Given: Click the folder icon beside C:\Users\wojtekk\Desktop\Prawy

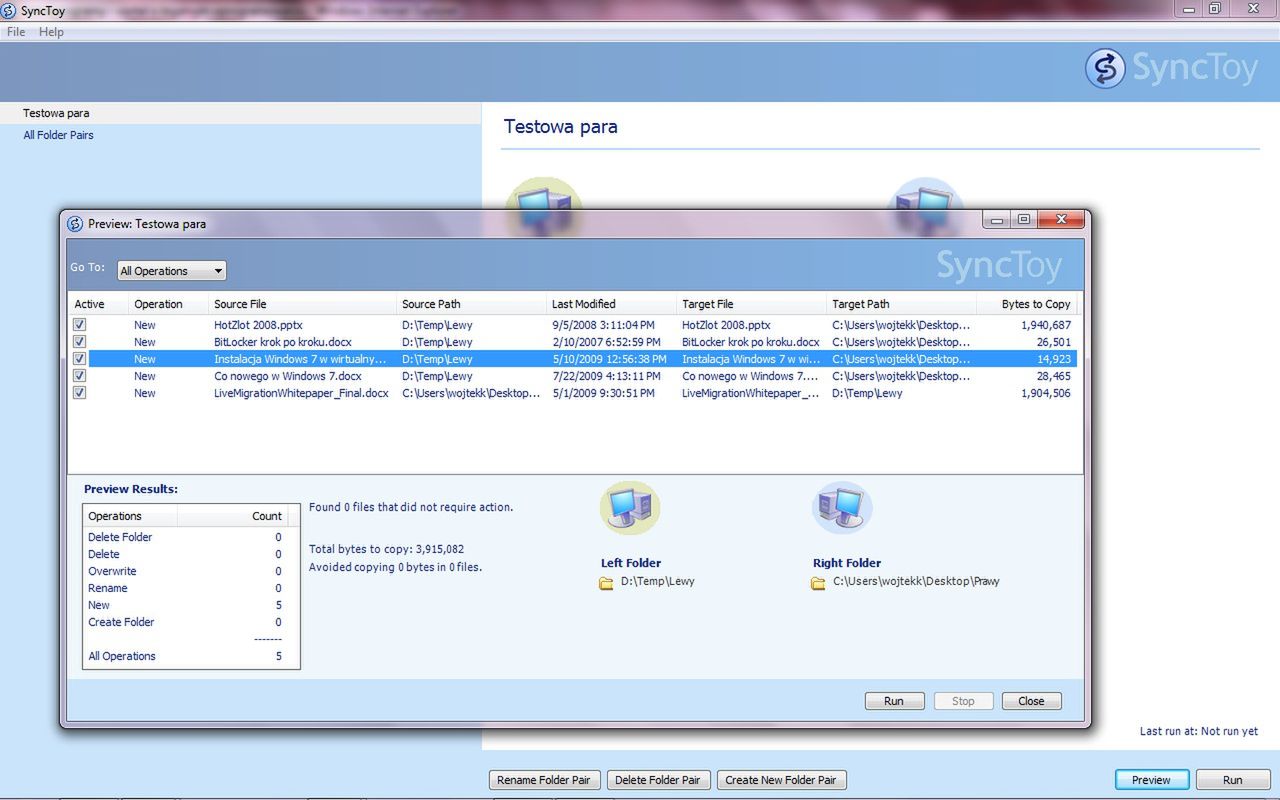Looking at the screenshot, I should pos(818,583).
